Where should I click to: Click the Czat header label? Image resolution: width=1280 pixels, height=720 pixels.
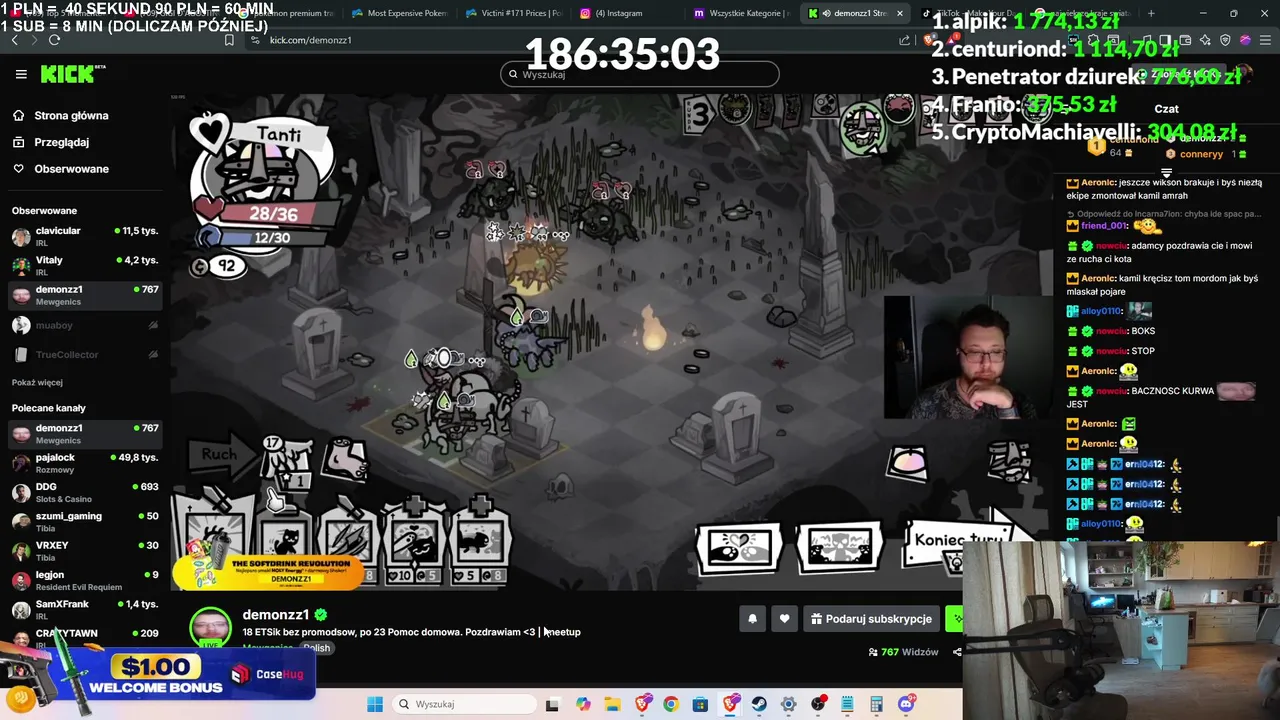[1166, 109]
